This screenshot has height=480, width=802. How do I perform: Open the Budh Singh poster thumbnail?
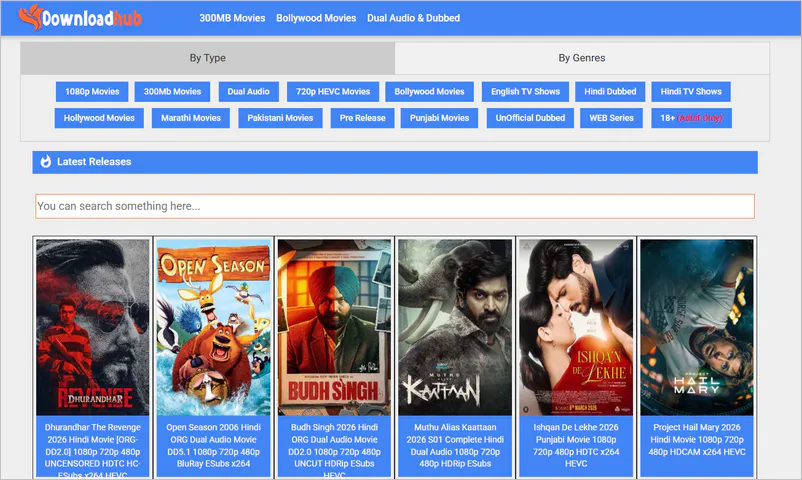pos(334,328)
